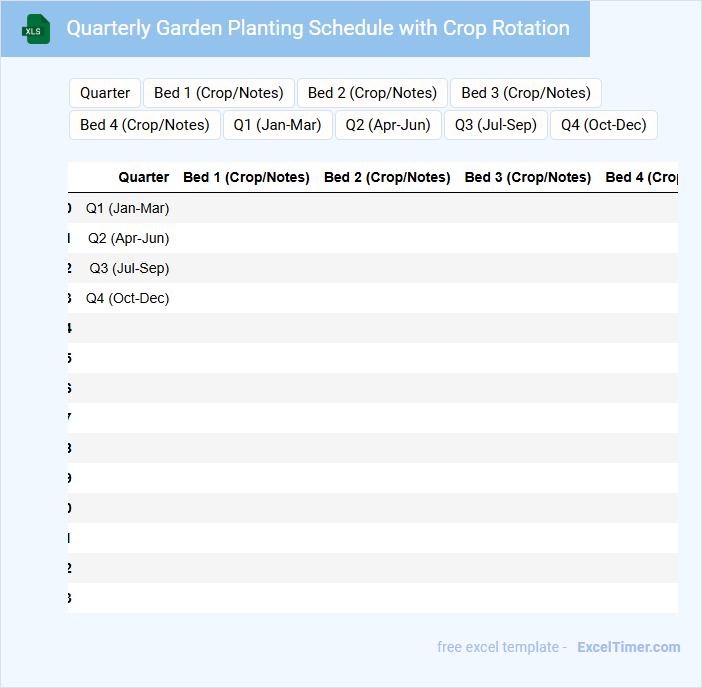Select the Q1 (Jan-Mar) table row cell
Image resolution: width=702 pixels, height=688 pixels.
tap(128, 208)
